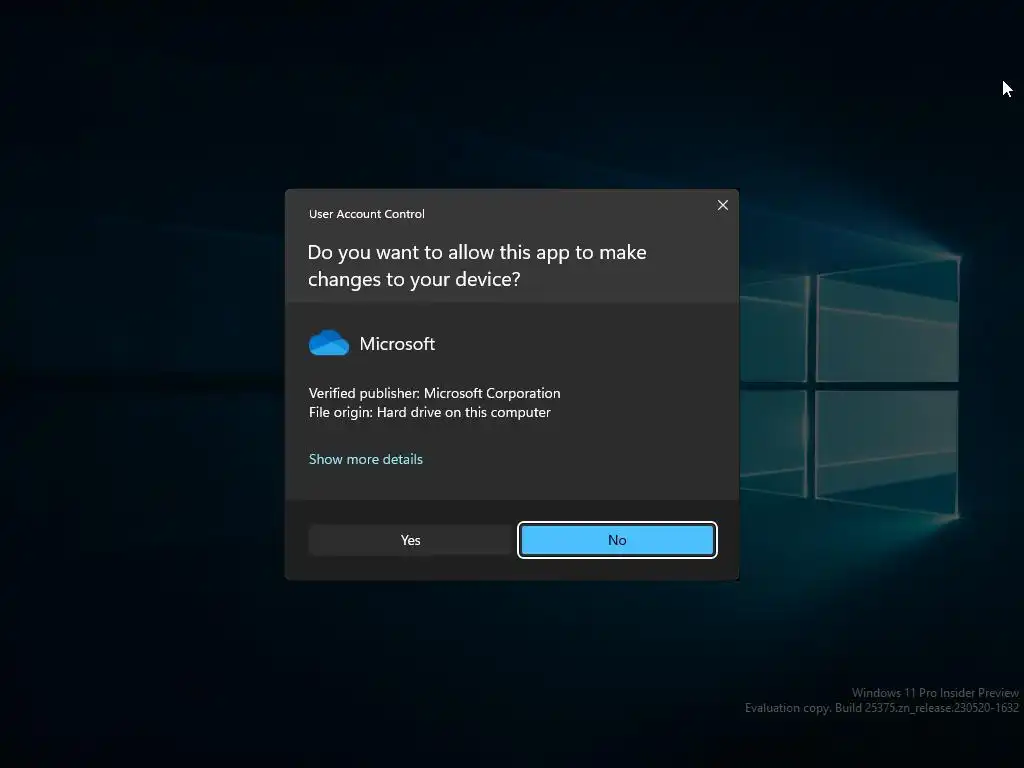Click the OneDrive cloud icon
The height and width of the screenshot is (768, 1024).
coord(328,343)
